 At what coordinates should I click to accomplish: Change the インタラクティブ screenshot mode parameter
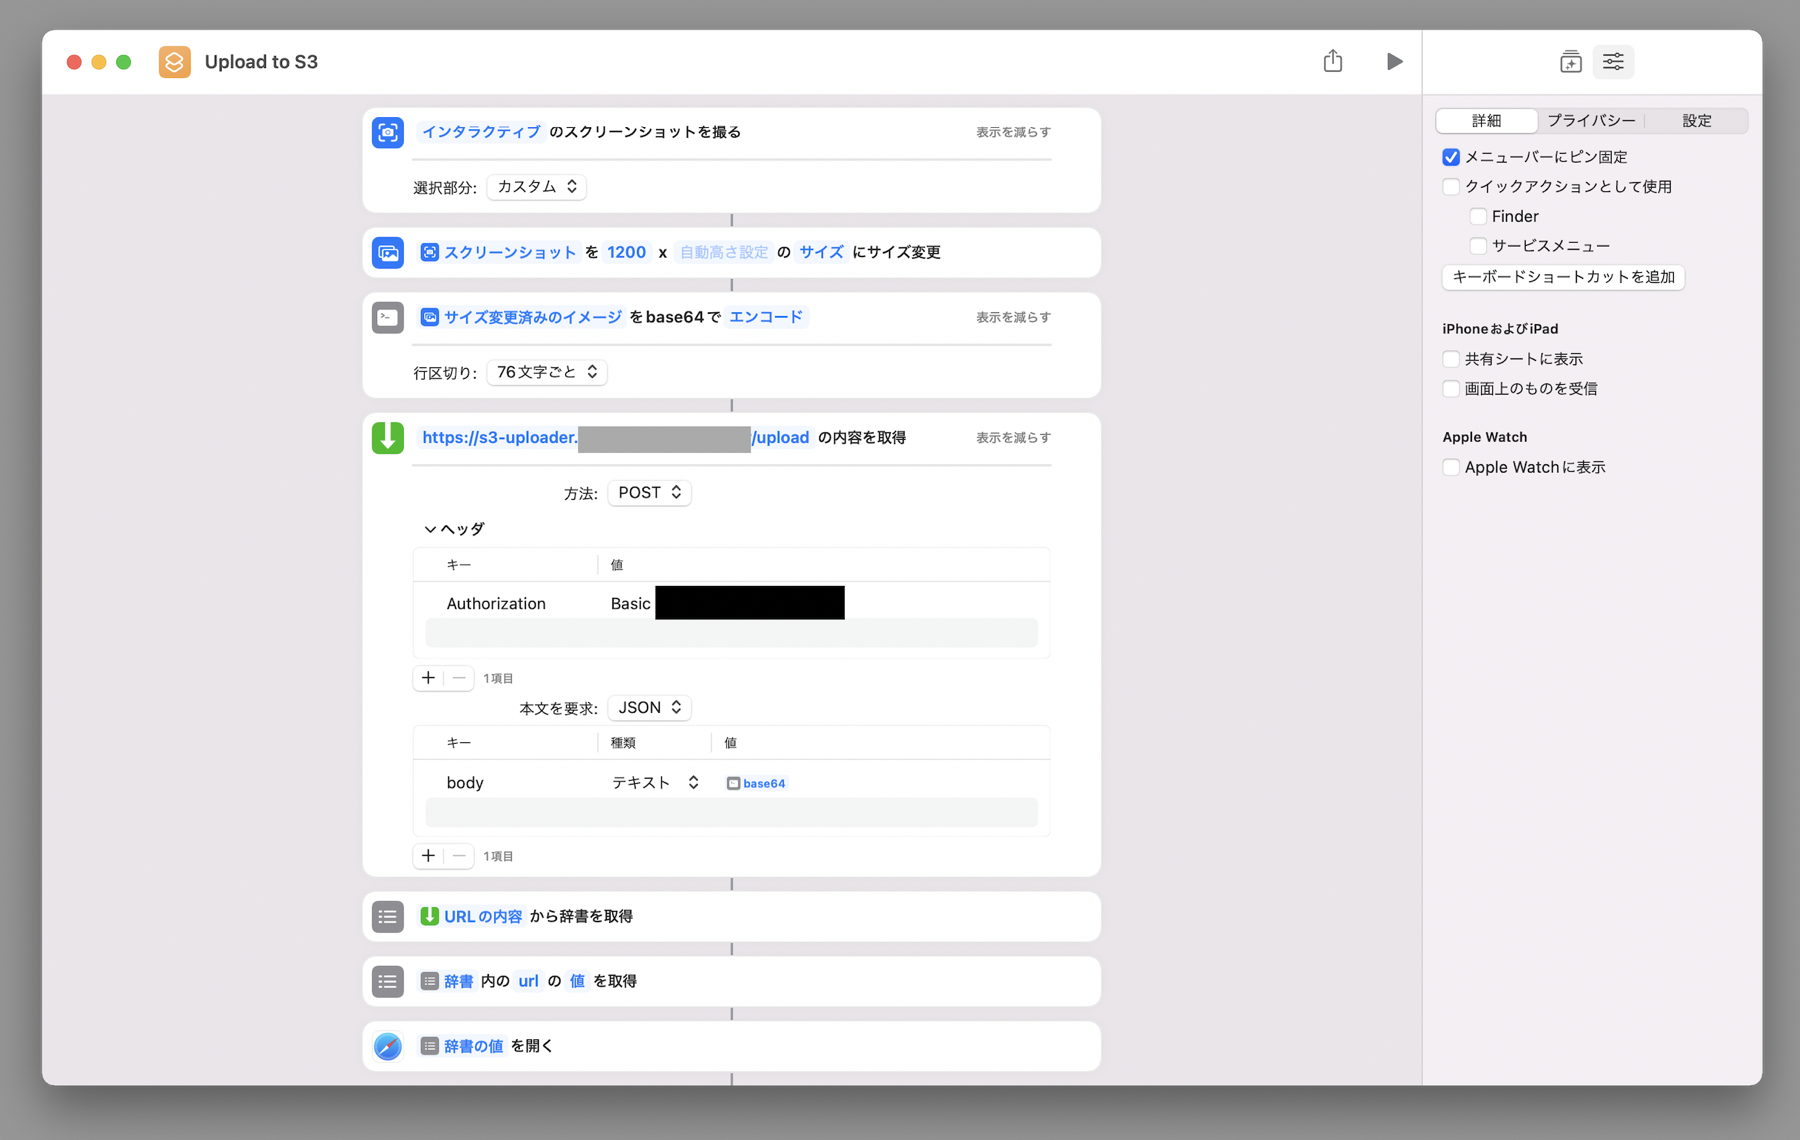[480, 132]
